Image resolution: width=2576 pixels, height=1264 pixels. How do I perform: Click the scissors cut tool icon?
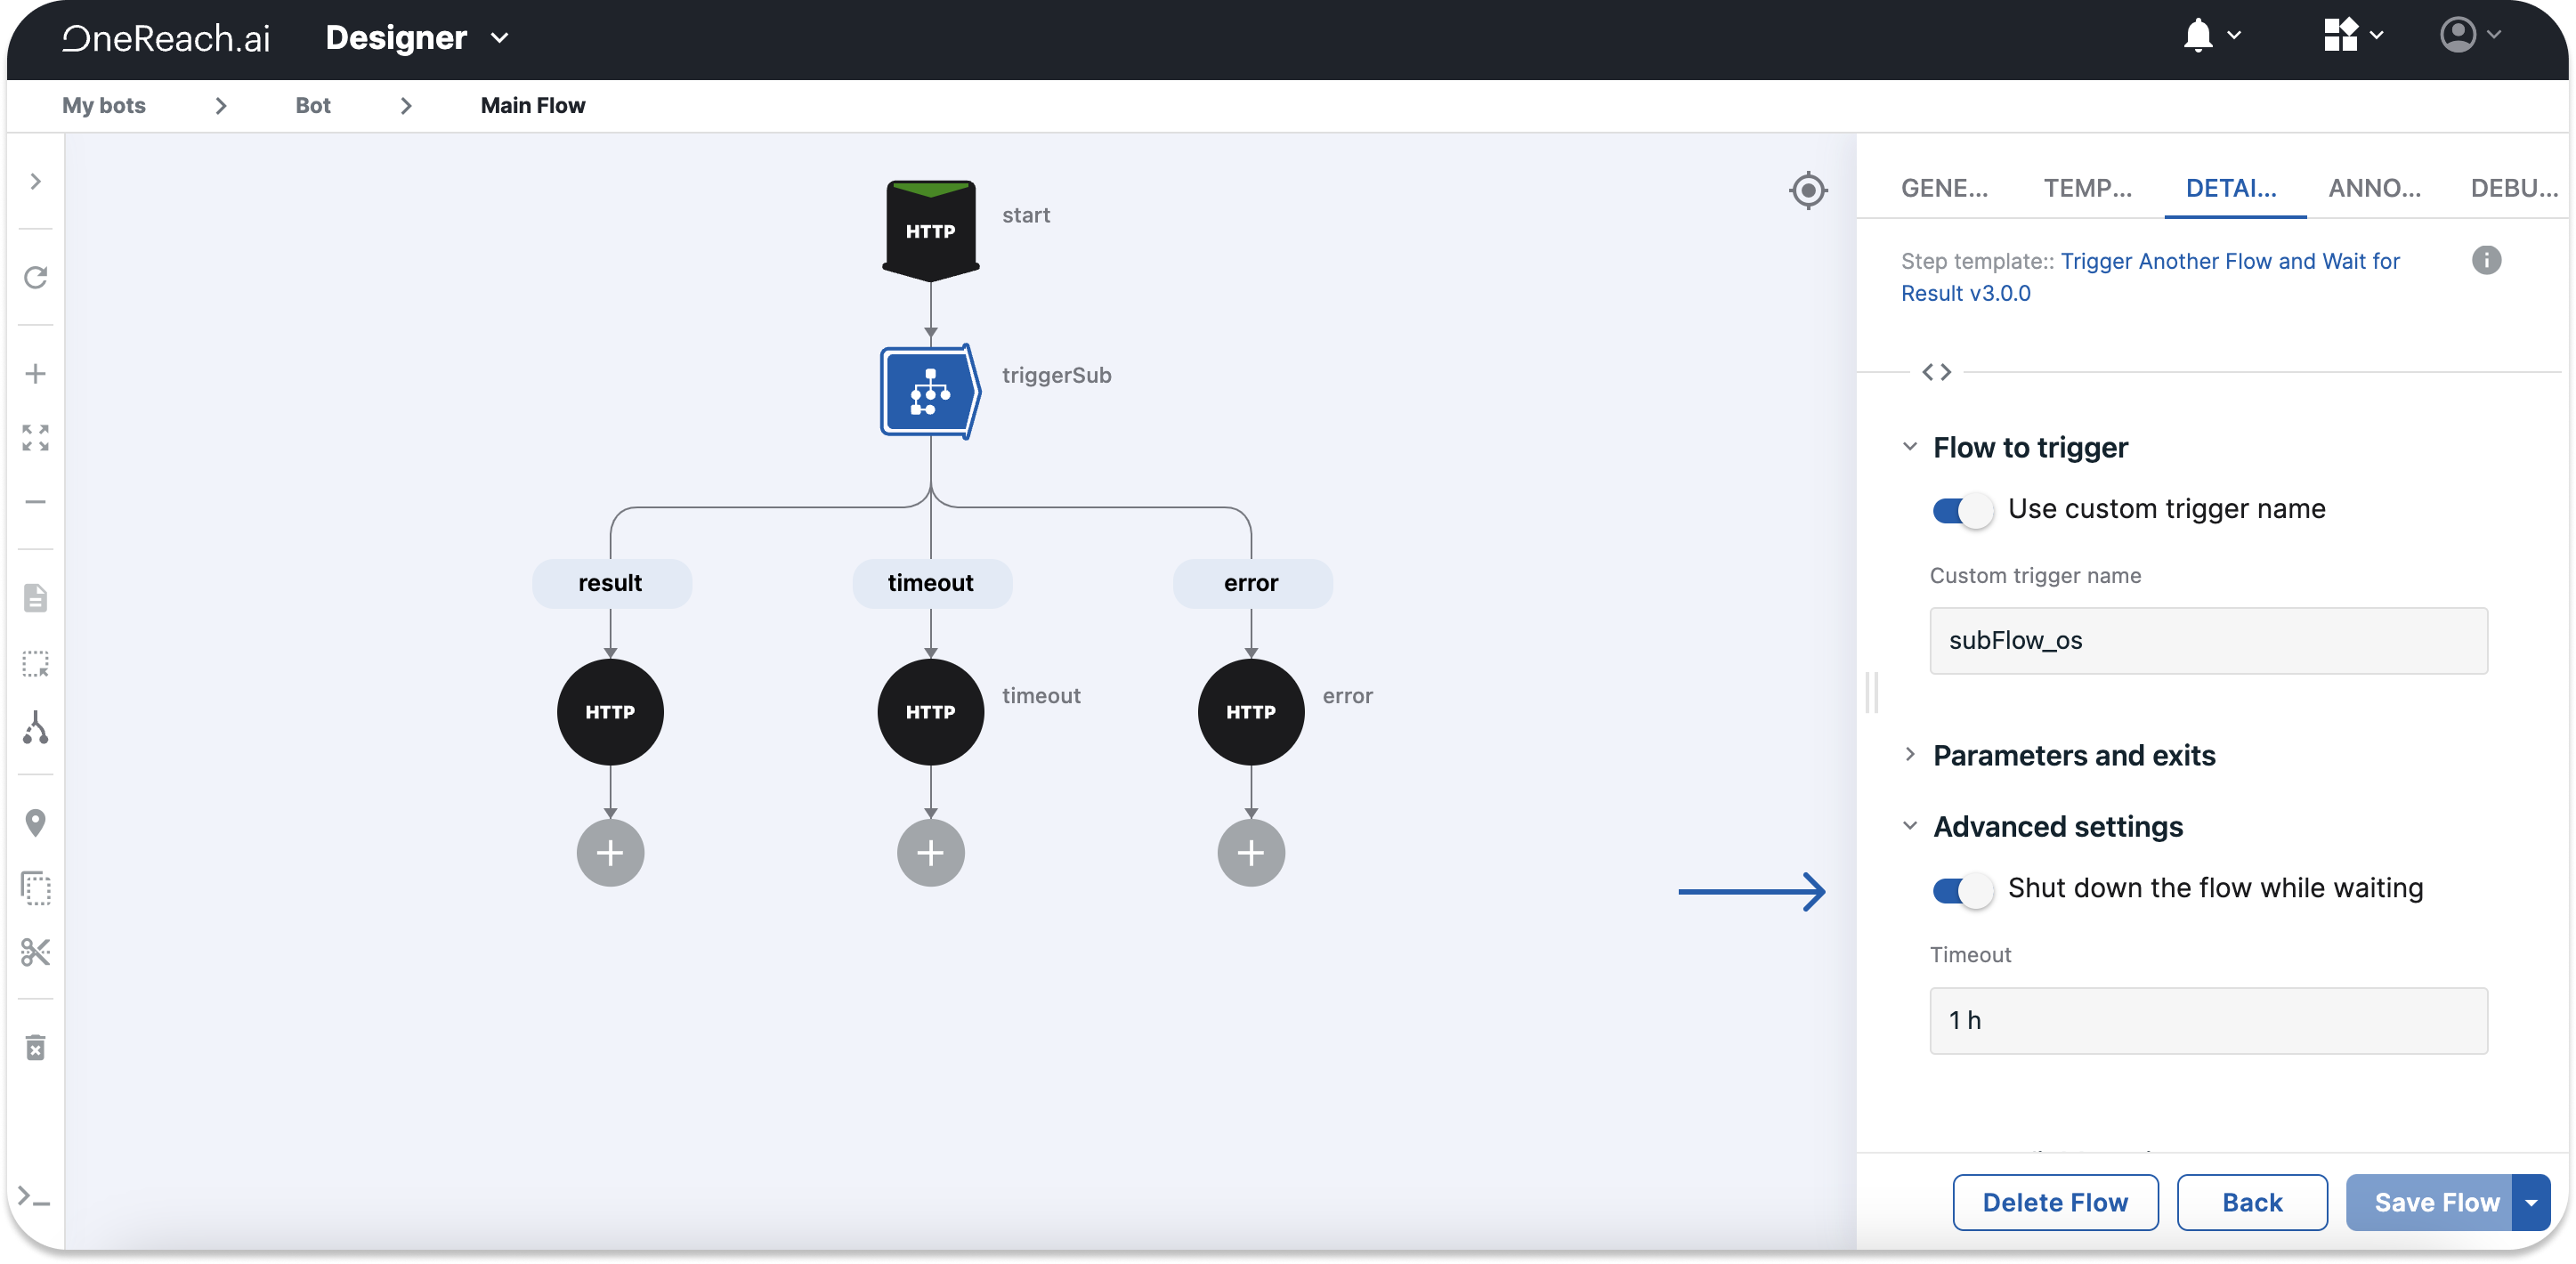(36, 952)
